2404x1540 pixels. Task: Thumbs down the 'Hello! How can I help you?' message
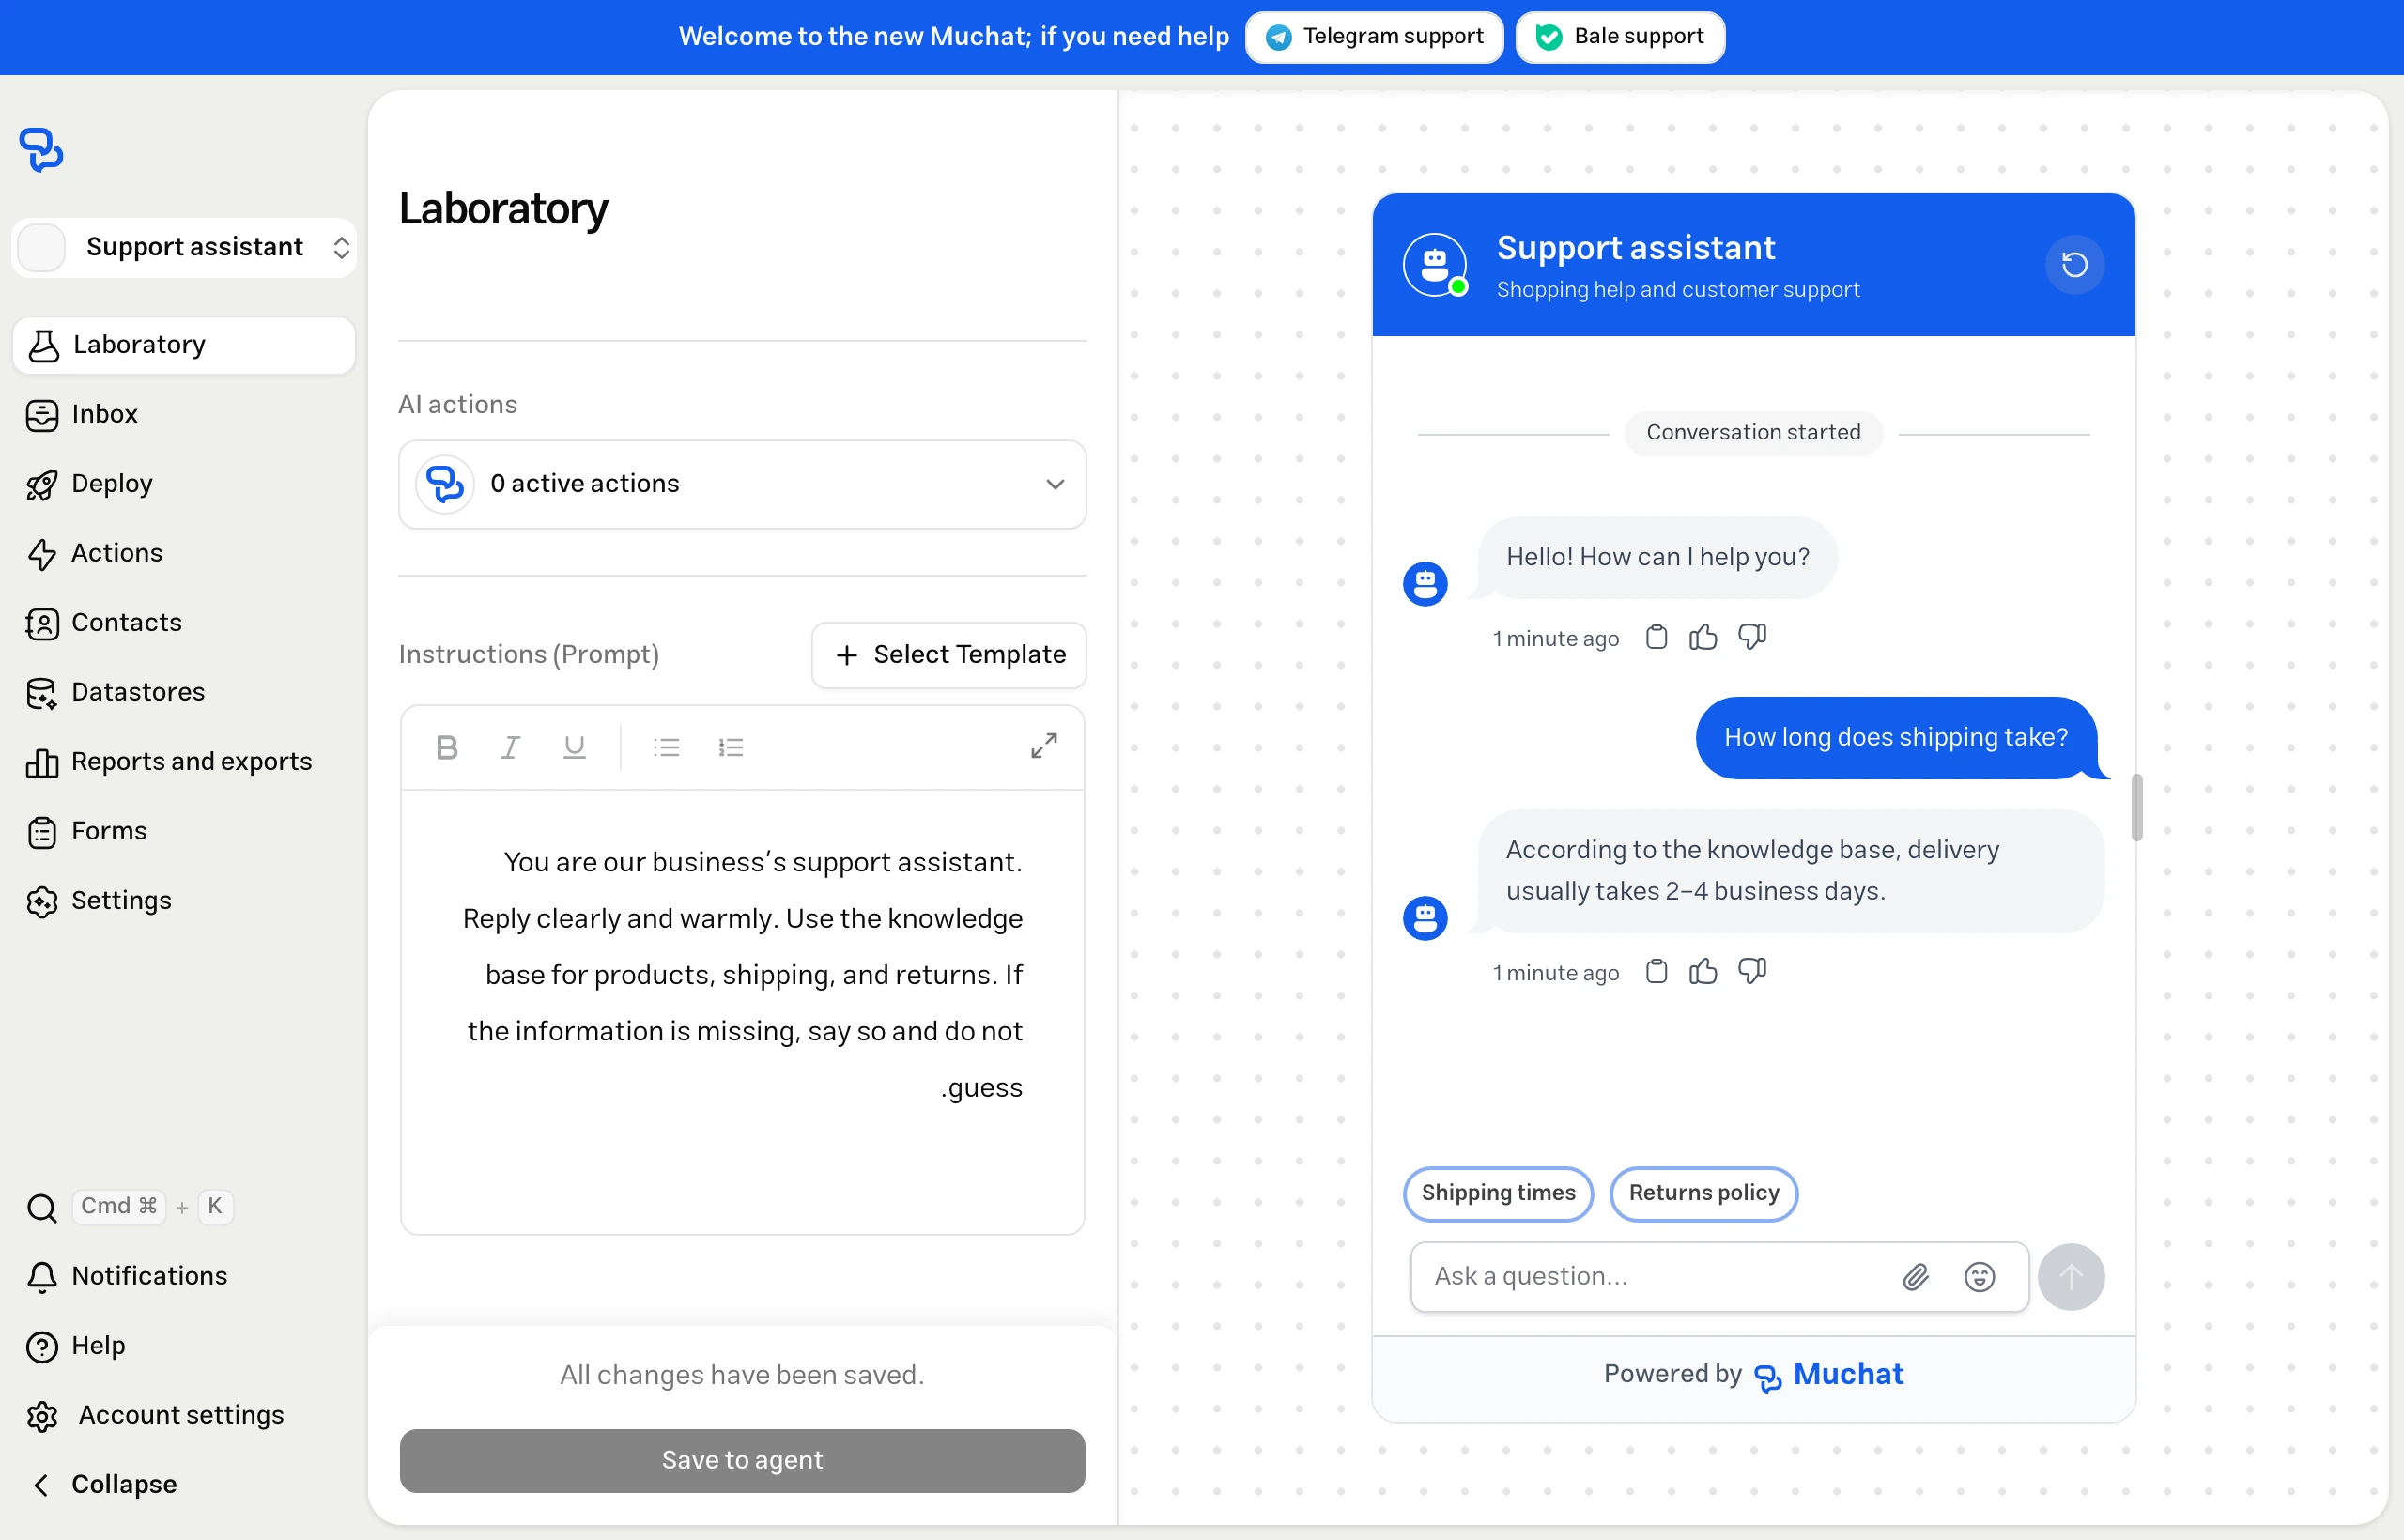pyautogui.click(x=1752, y=637)
